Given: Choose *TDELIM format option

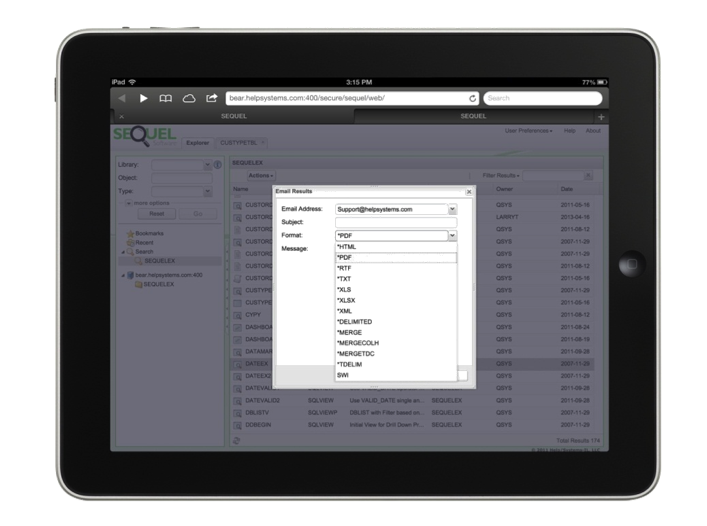Looking at the screenshot, I should (x=396, y=365).
